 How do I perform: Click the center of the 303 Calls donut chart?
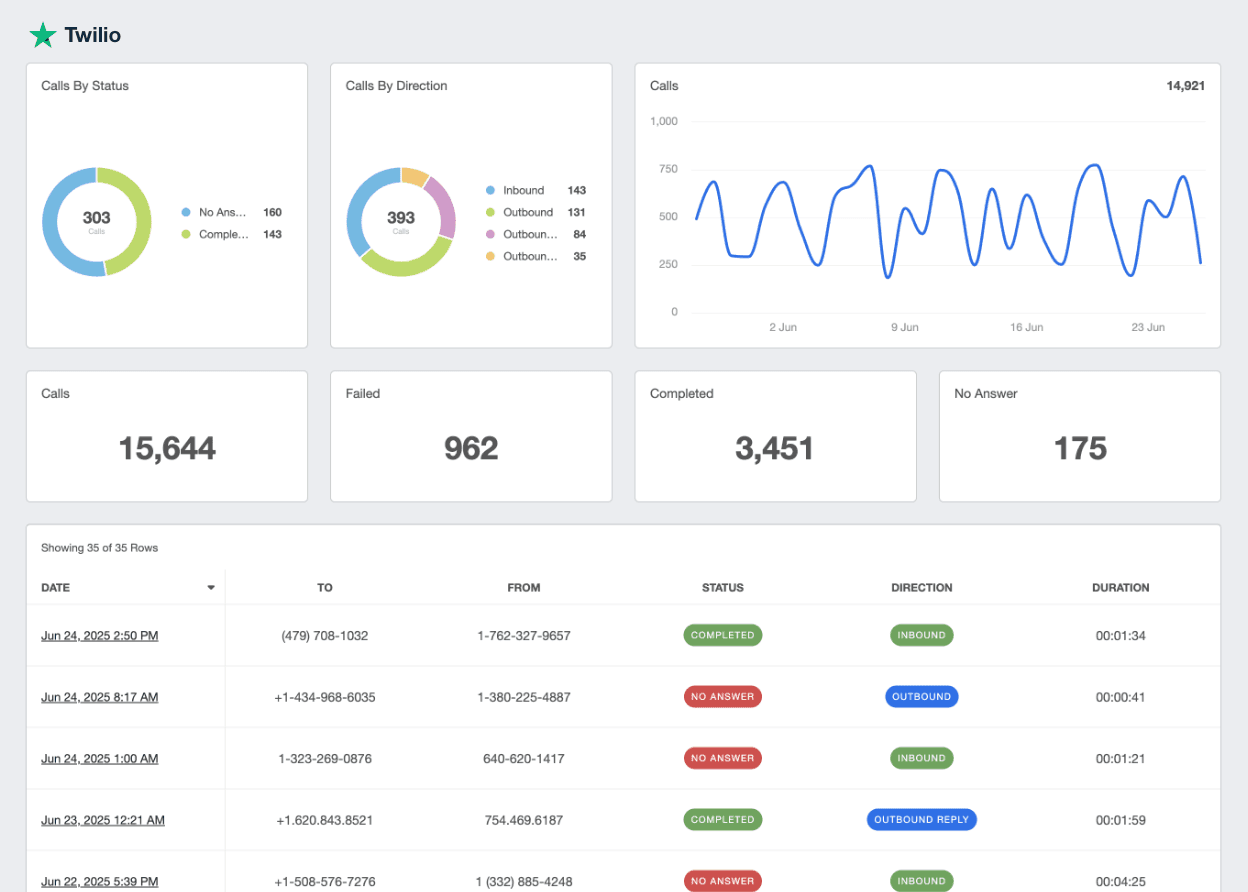[96, 221]
